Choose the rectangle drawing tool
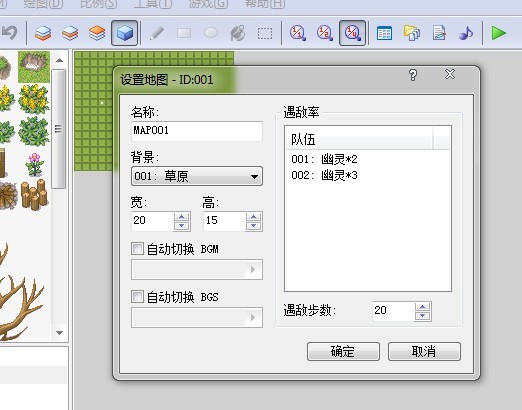Viewport: 522px width, 410px height. click(x=184, y=33)
